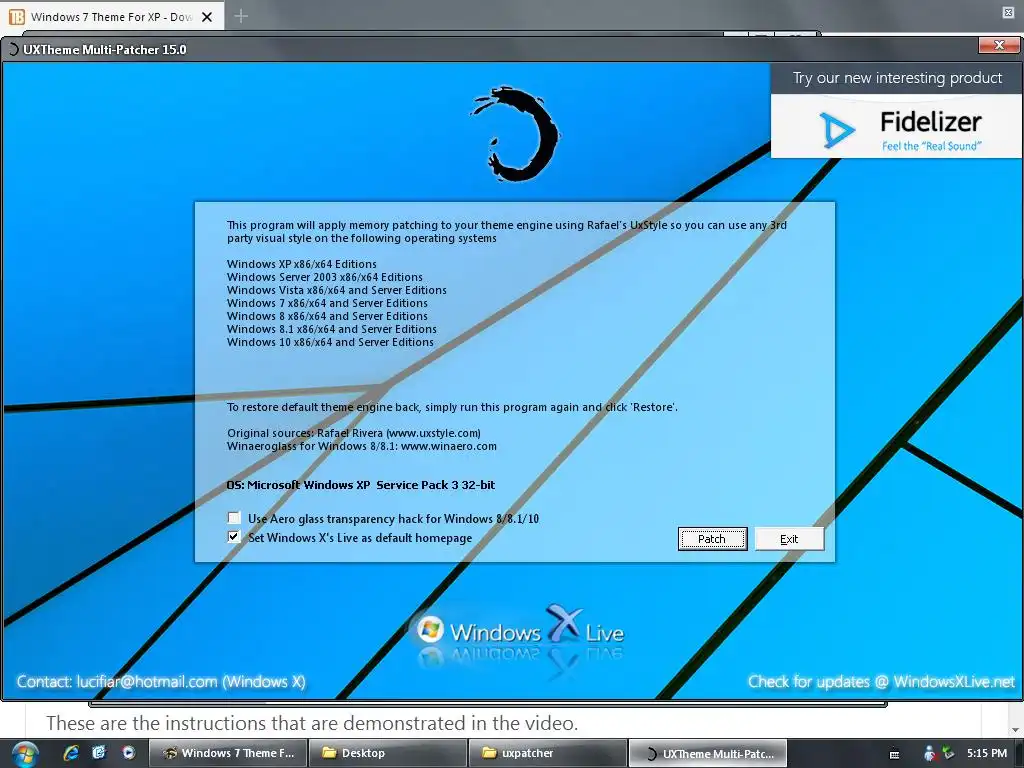Click the green arrow tray icon left of clock
The height and width of the screenshot is (768, 1024).
[948, 753]
